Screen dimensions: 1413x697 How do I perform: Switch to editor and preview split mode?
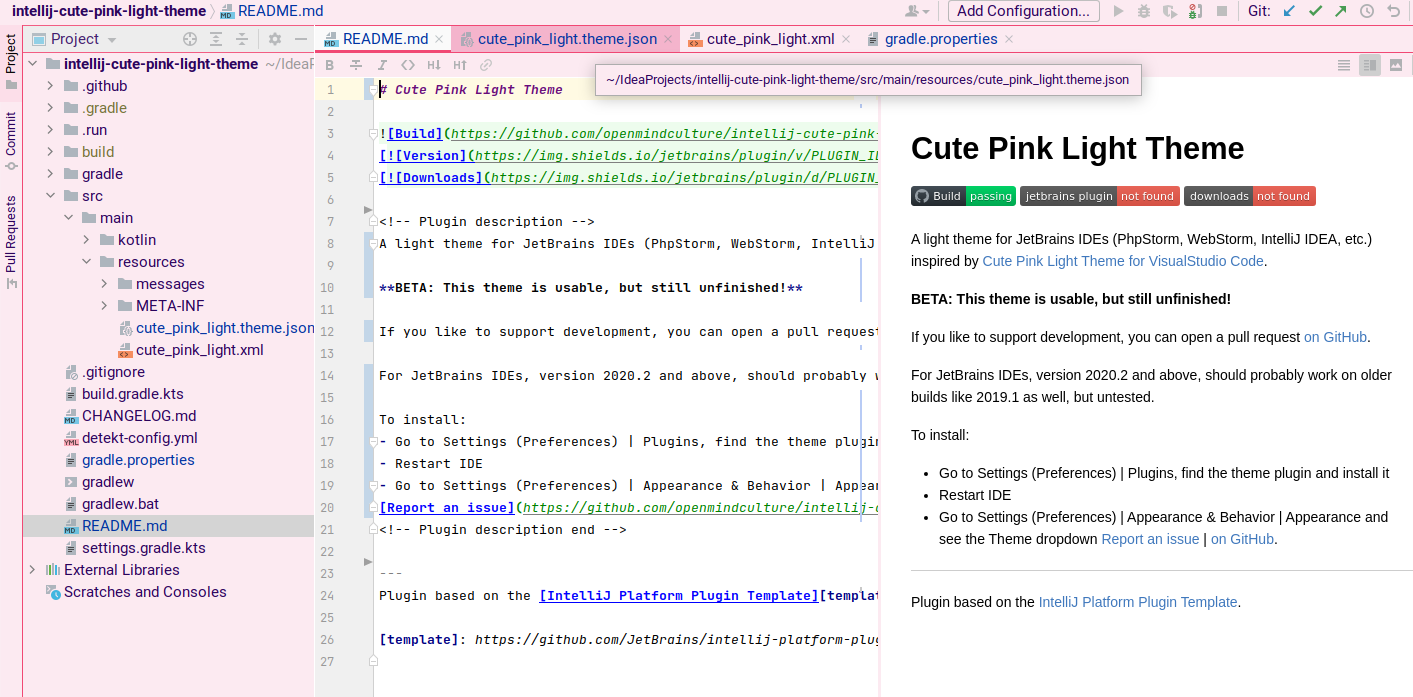point(1370,65)
